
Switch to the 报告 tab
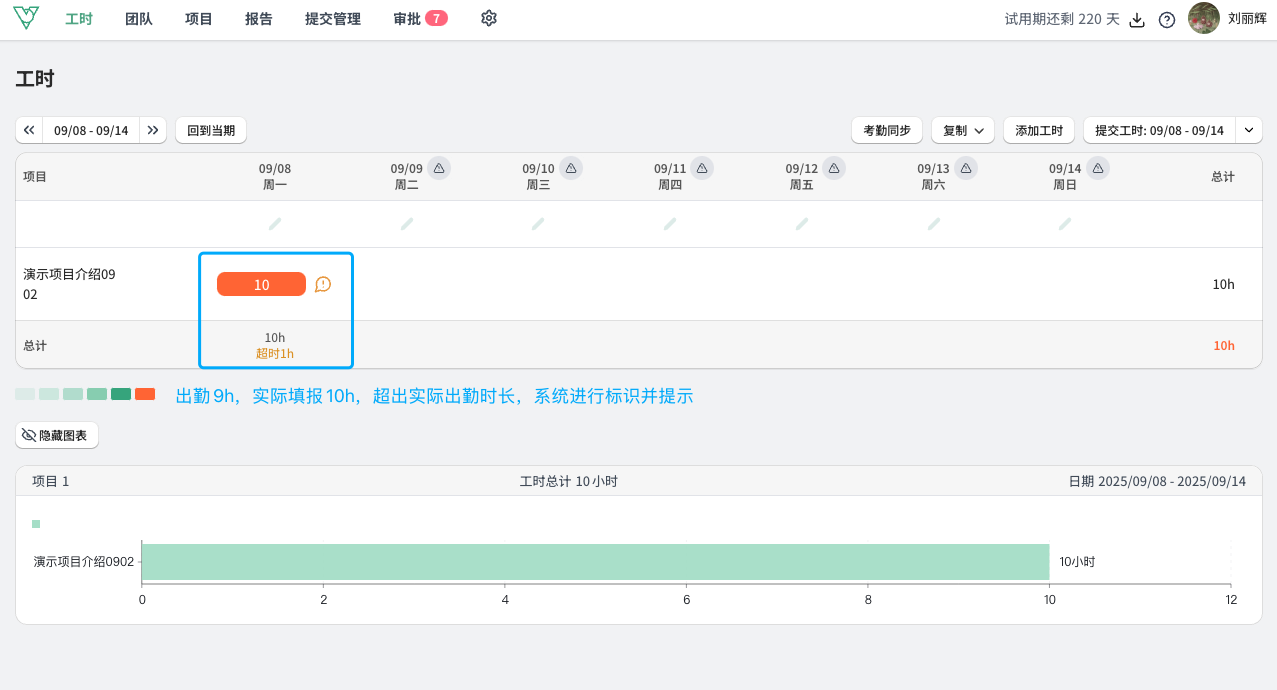click(x=259, y=18)
